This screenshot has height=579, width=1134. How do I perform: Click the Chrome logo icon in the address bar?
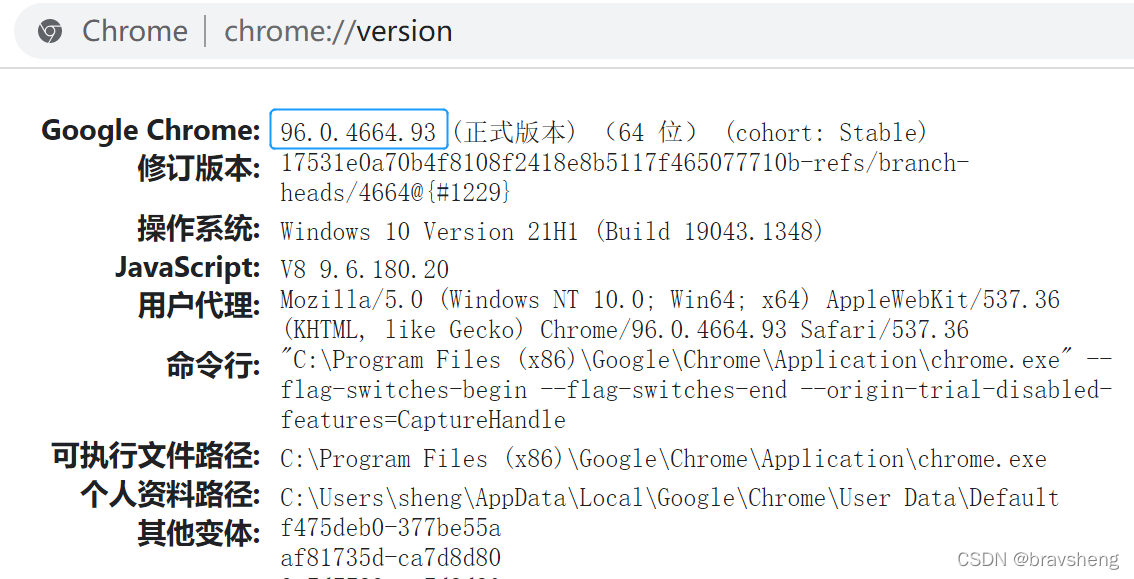(x=50, y=32)
